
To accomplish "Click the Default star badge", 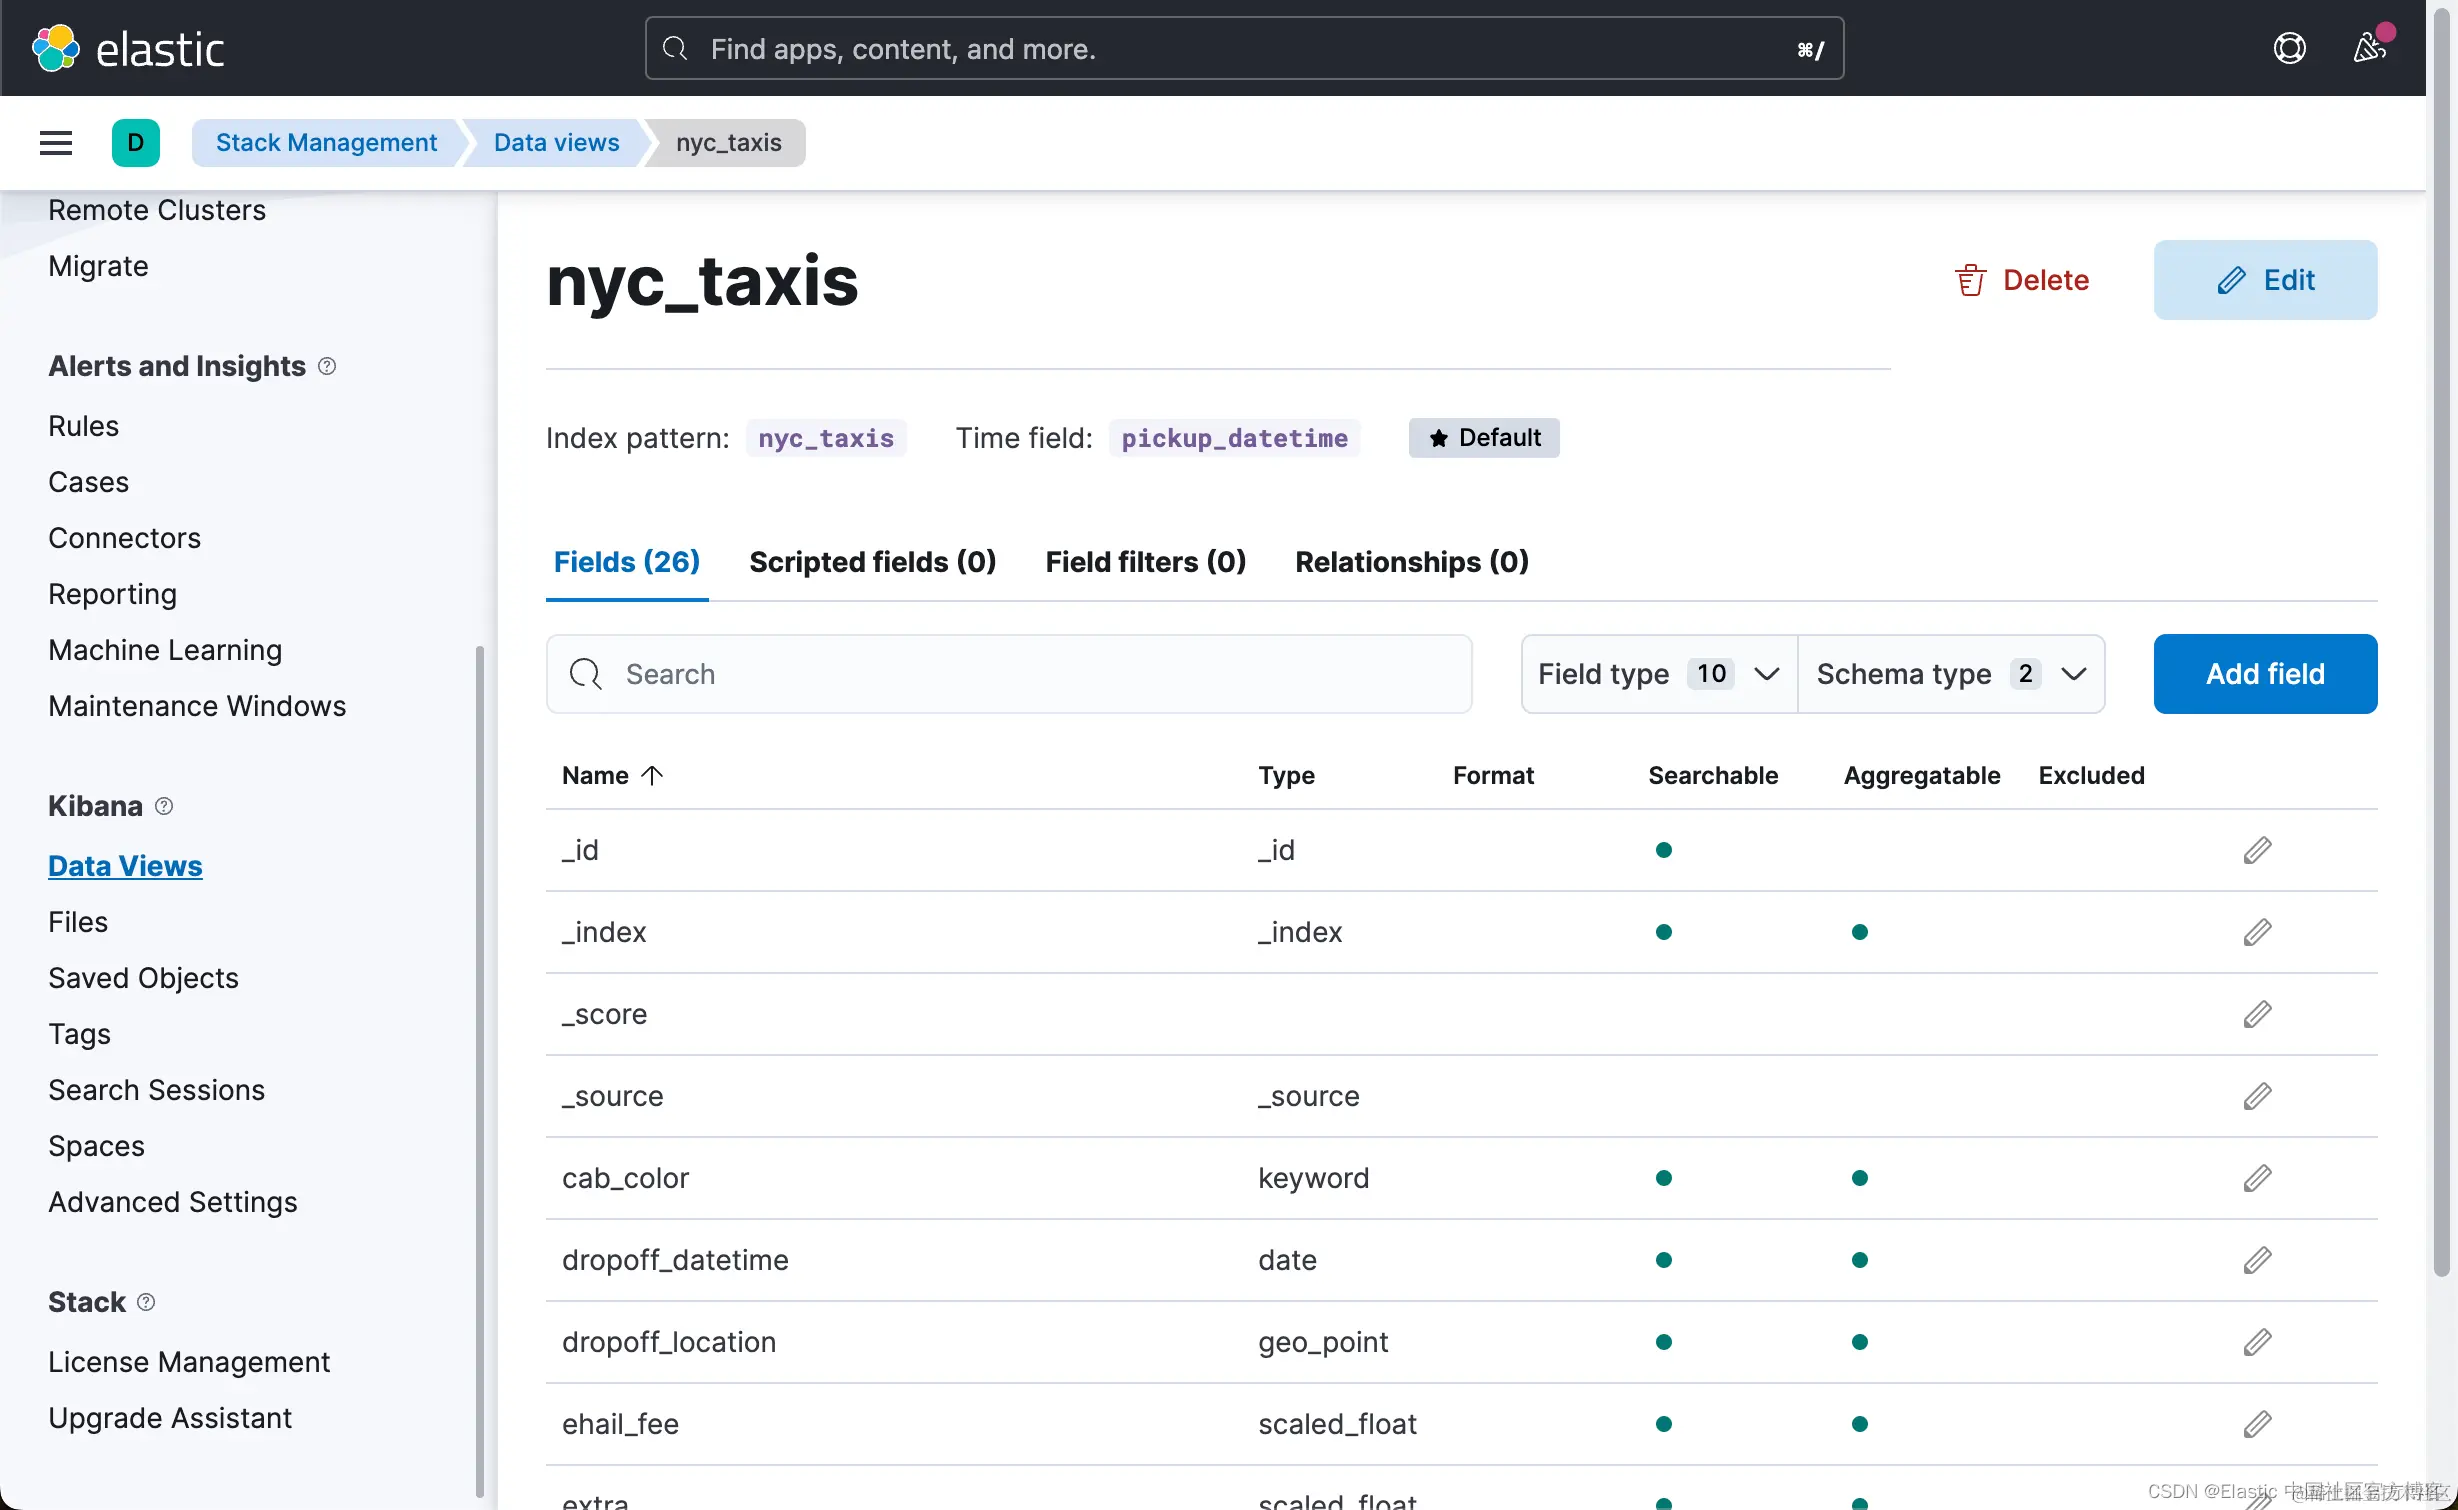I will point(1484,438).
